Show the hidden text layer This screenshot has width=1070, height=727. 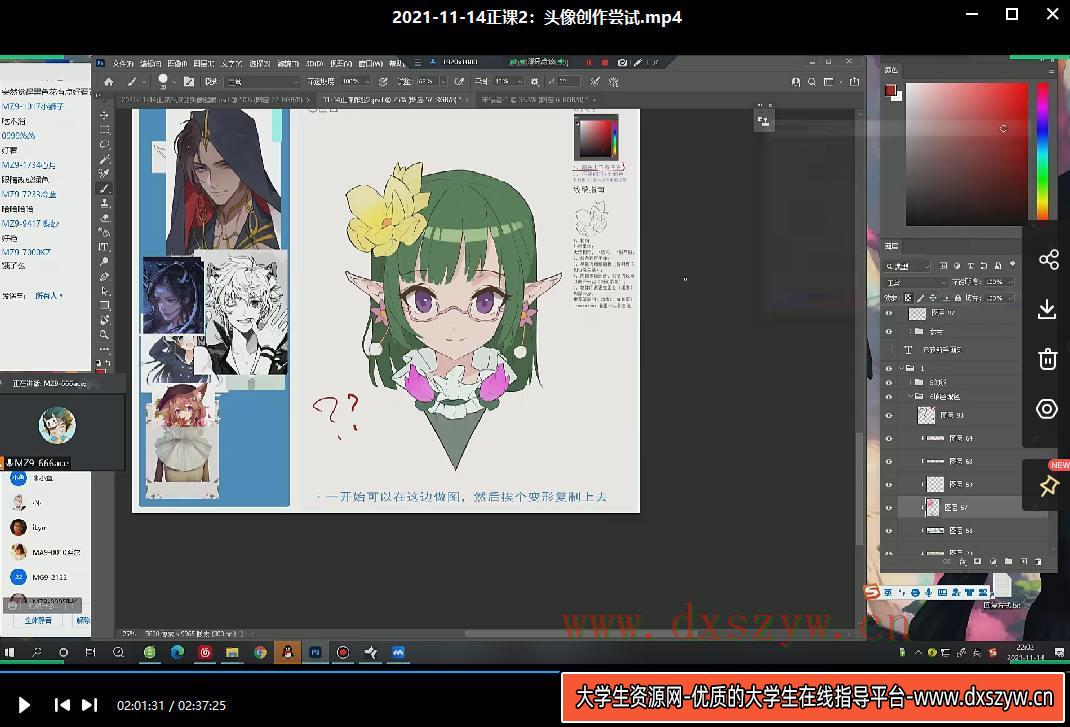coord(889,350)
